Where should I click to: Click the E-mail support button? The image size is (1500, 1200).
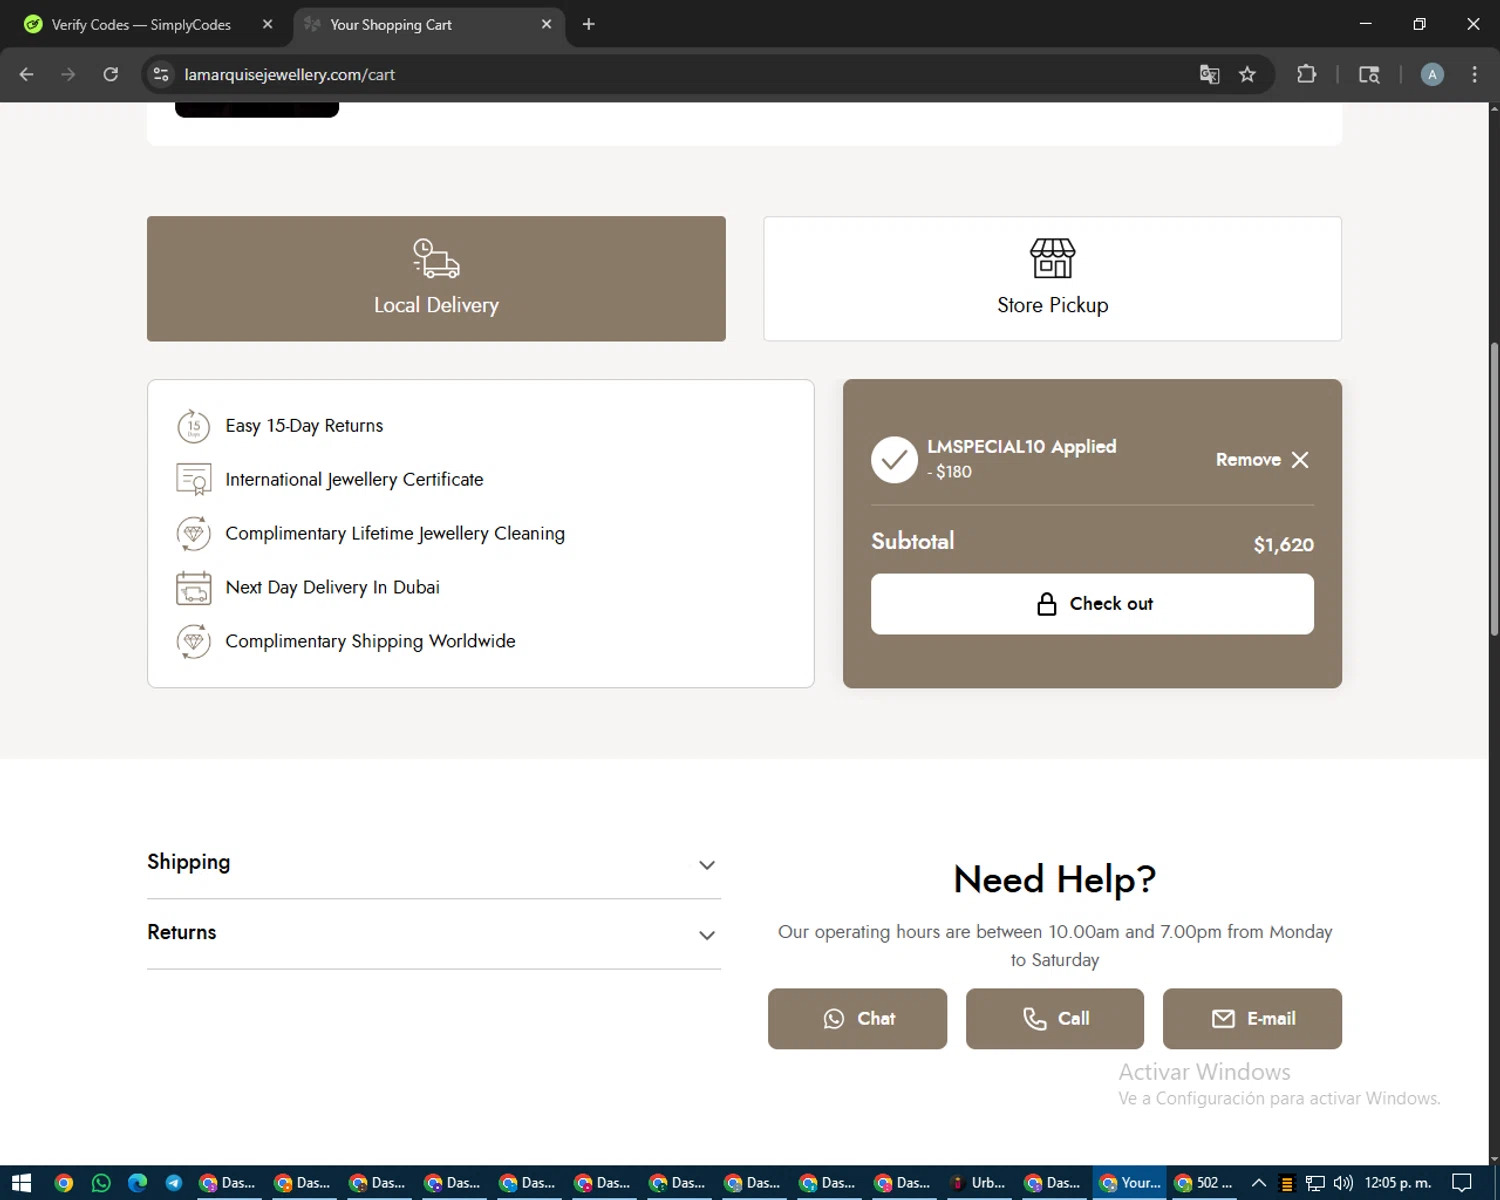tap(1252, 1018)
